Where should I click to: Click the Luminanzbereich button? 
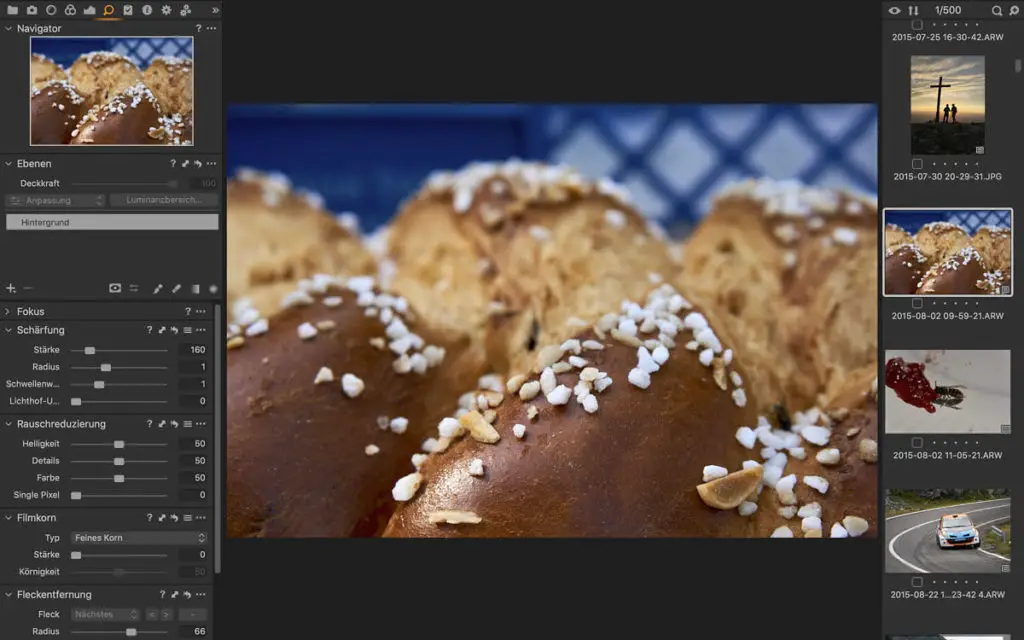point(164,200)
